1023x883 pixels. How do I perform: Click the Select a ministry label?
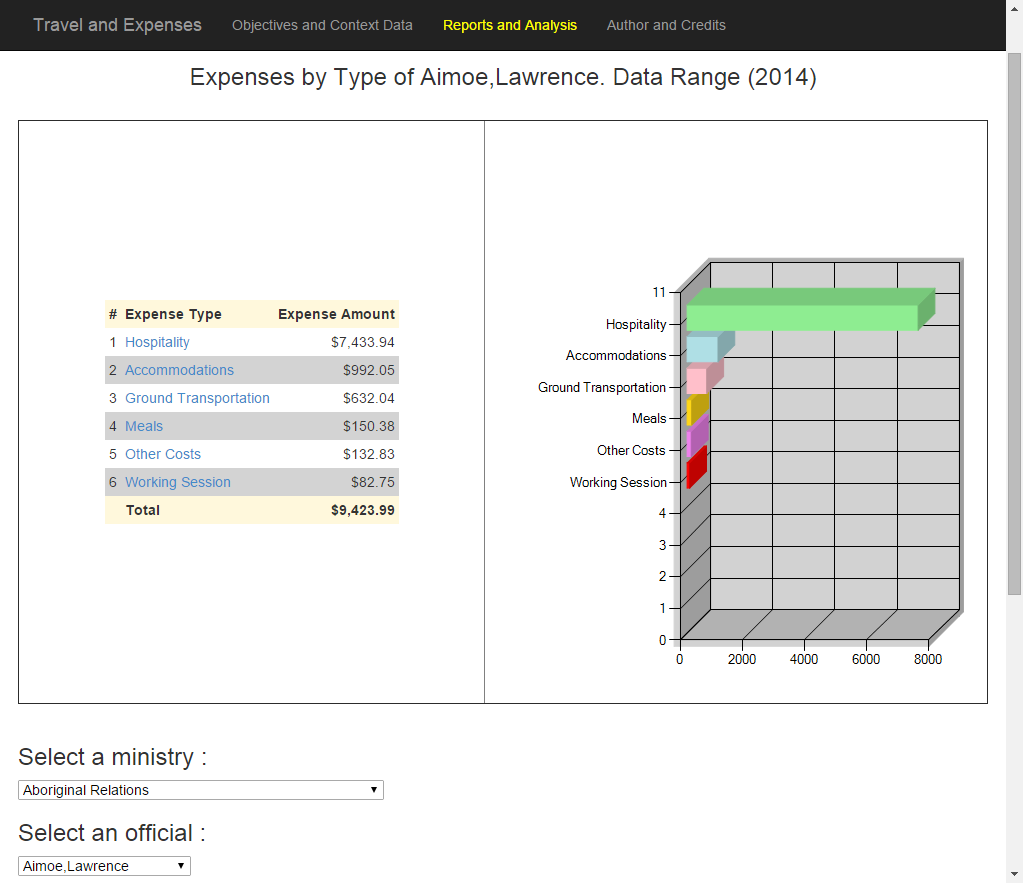coord(113,757)
